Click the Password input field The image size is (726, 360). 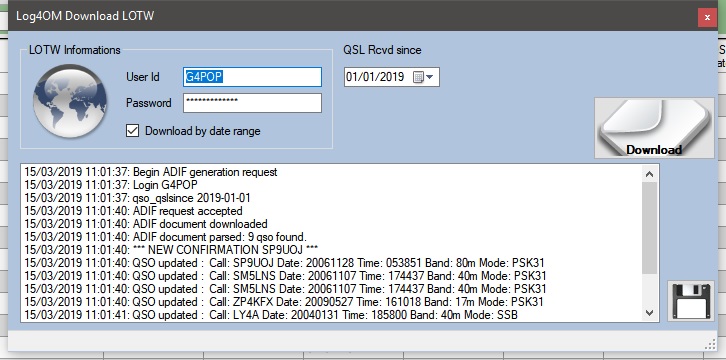[x=252, y=103]
